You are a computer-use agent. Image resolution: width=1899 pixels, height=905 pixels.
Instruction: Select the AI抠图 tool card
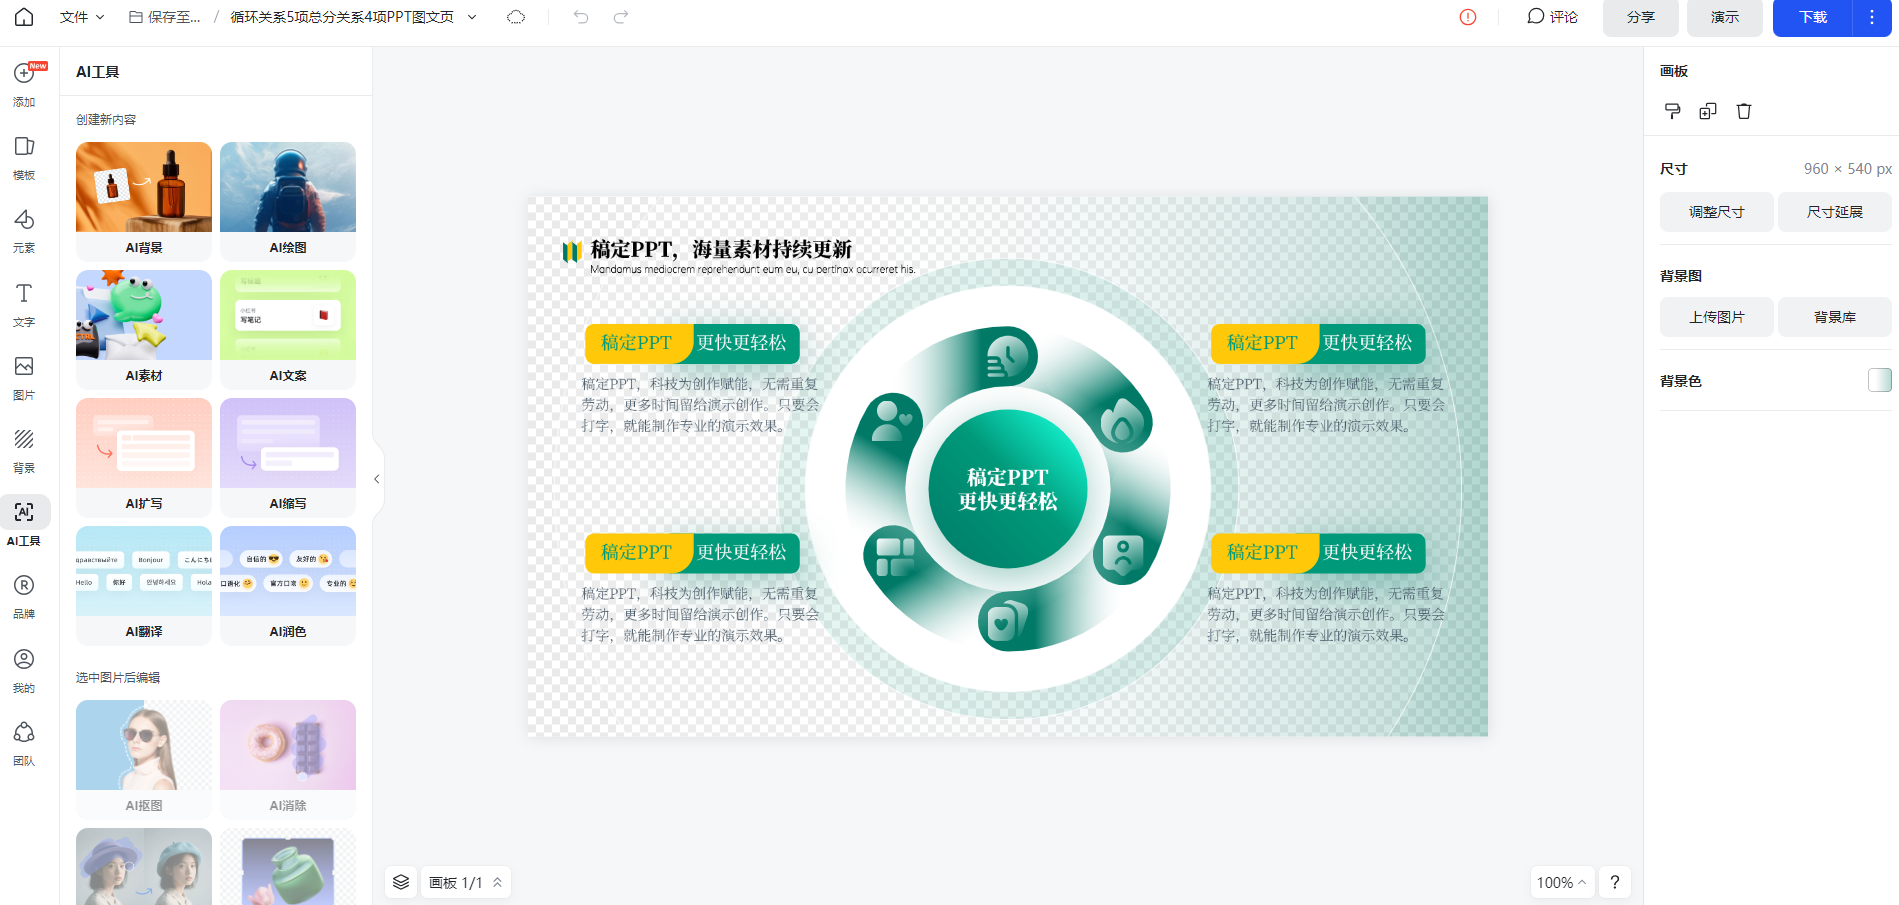tap(144, 759)
